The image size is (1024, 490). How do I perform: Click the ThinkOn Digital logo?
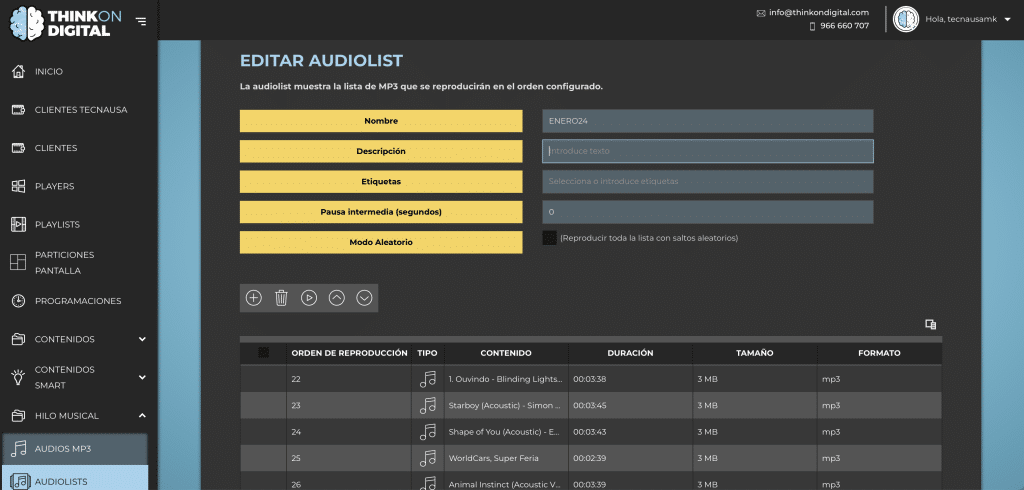point(65,23)
